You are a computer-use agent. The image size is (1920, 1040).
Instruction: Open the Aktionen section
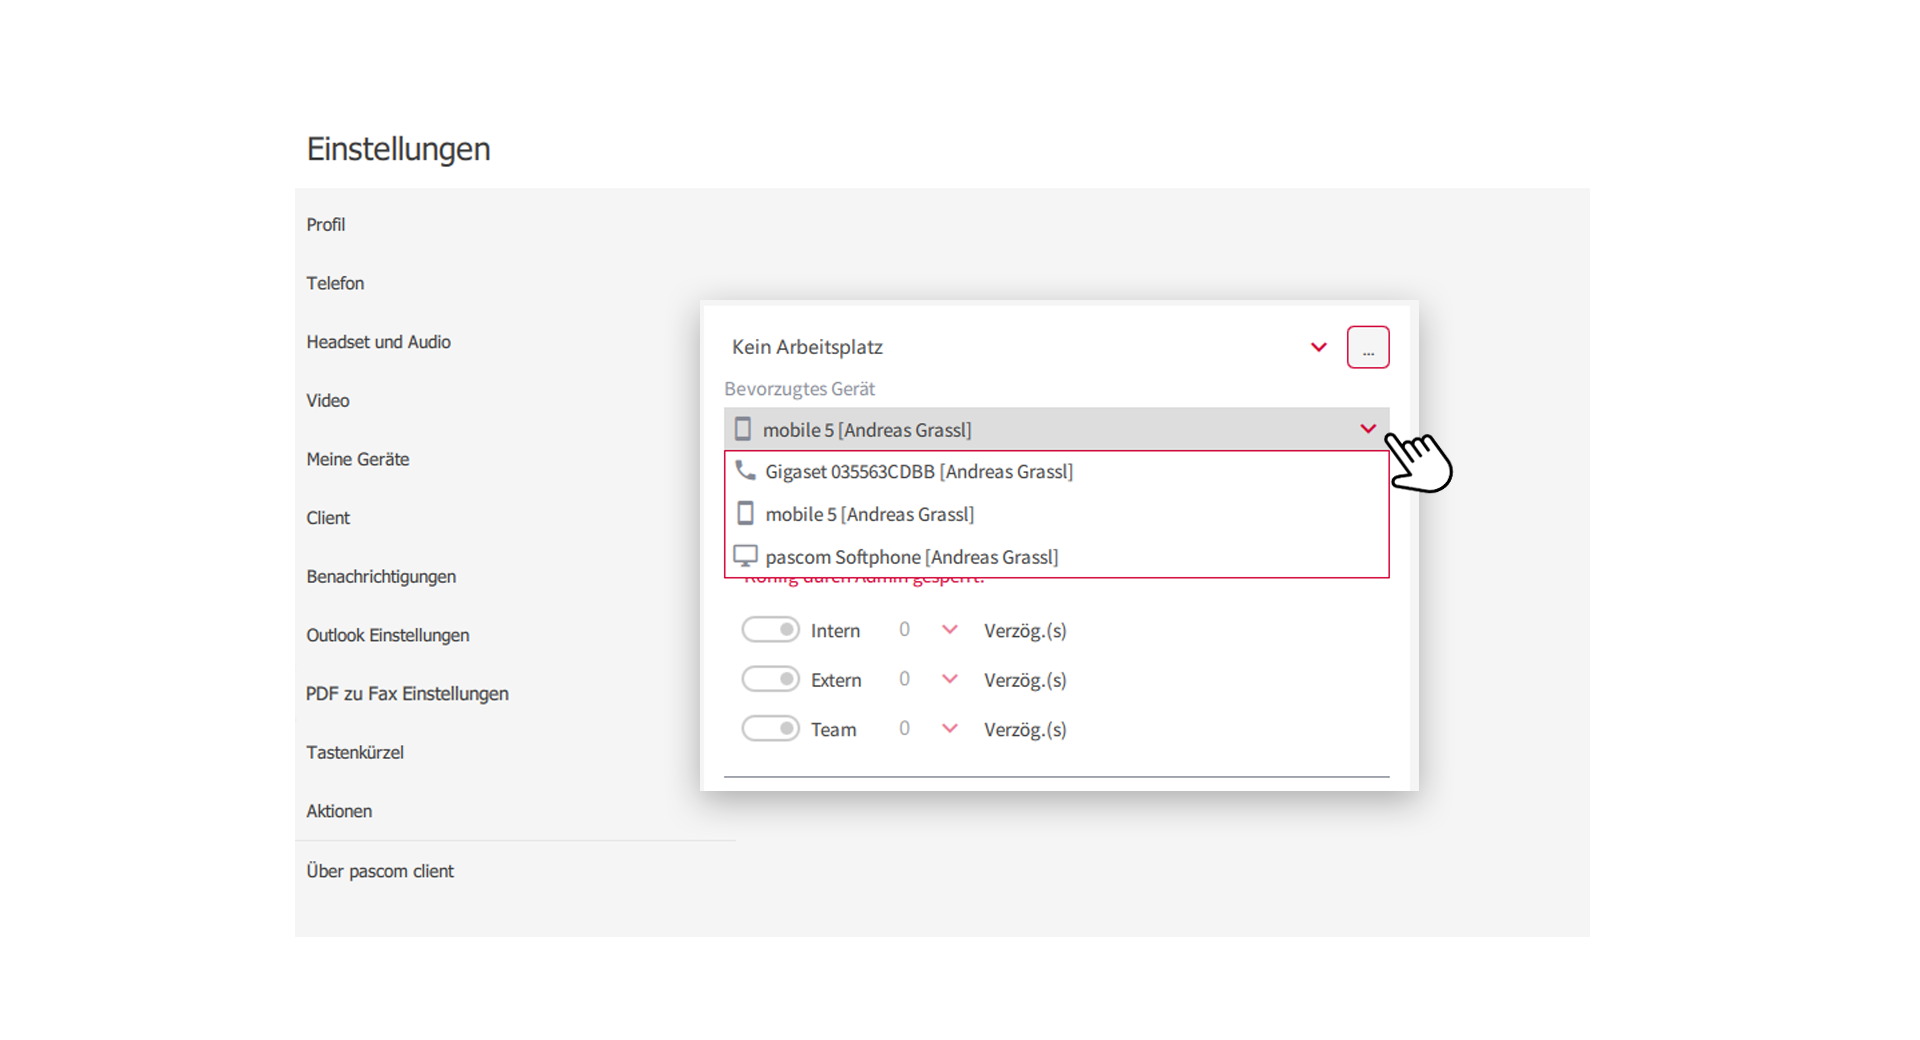[339, 811]
